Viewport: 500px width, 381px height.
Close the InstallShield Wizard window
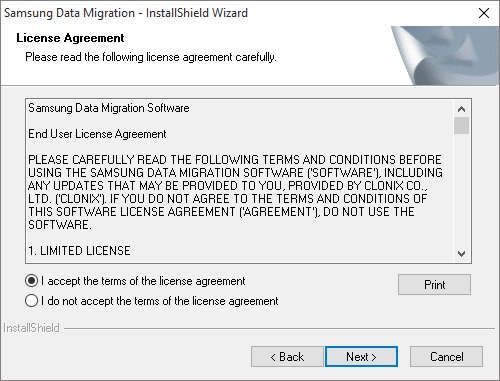coord(484,13)
